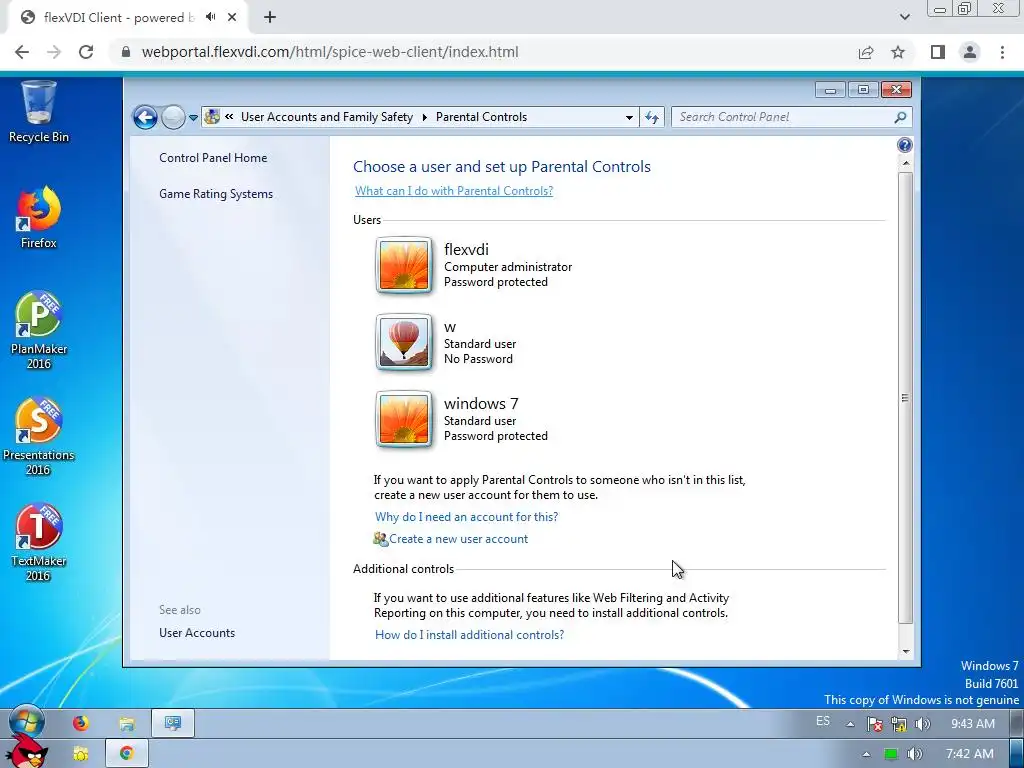Go back in the browser

coord(22,52)
